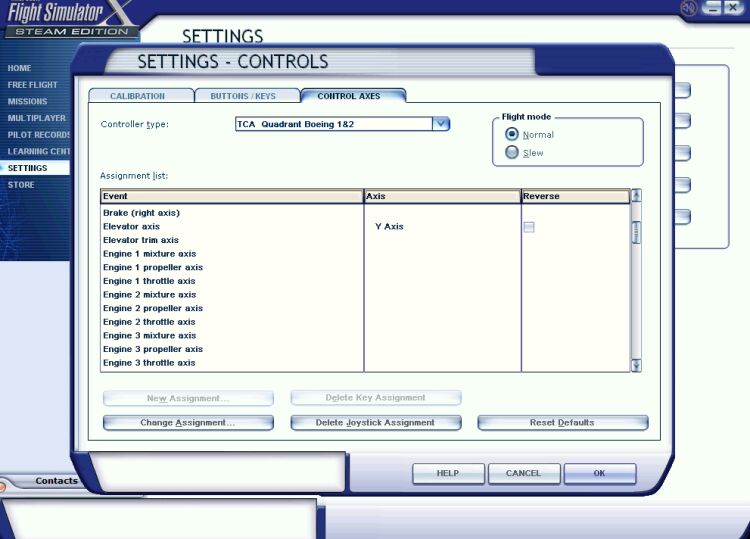Click the assignment list scroll up arrow
The height and width of the screenshot is (539, 750).
coord(636,195)
